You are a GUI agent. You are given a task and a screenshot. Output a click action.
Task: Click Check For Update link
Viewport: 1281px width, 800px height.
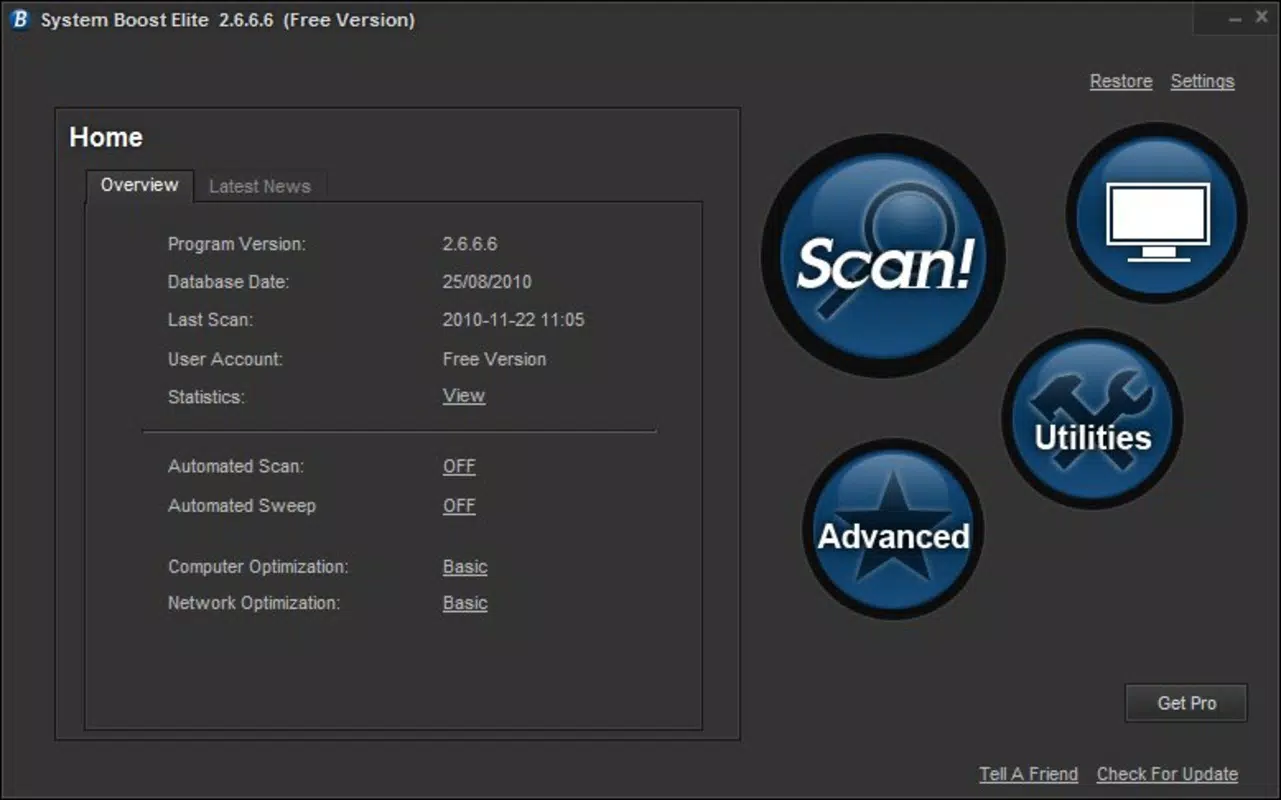[x=1167, y=774]
